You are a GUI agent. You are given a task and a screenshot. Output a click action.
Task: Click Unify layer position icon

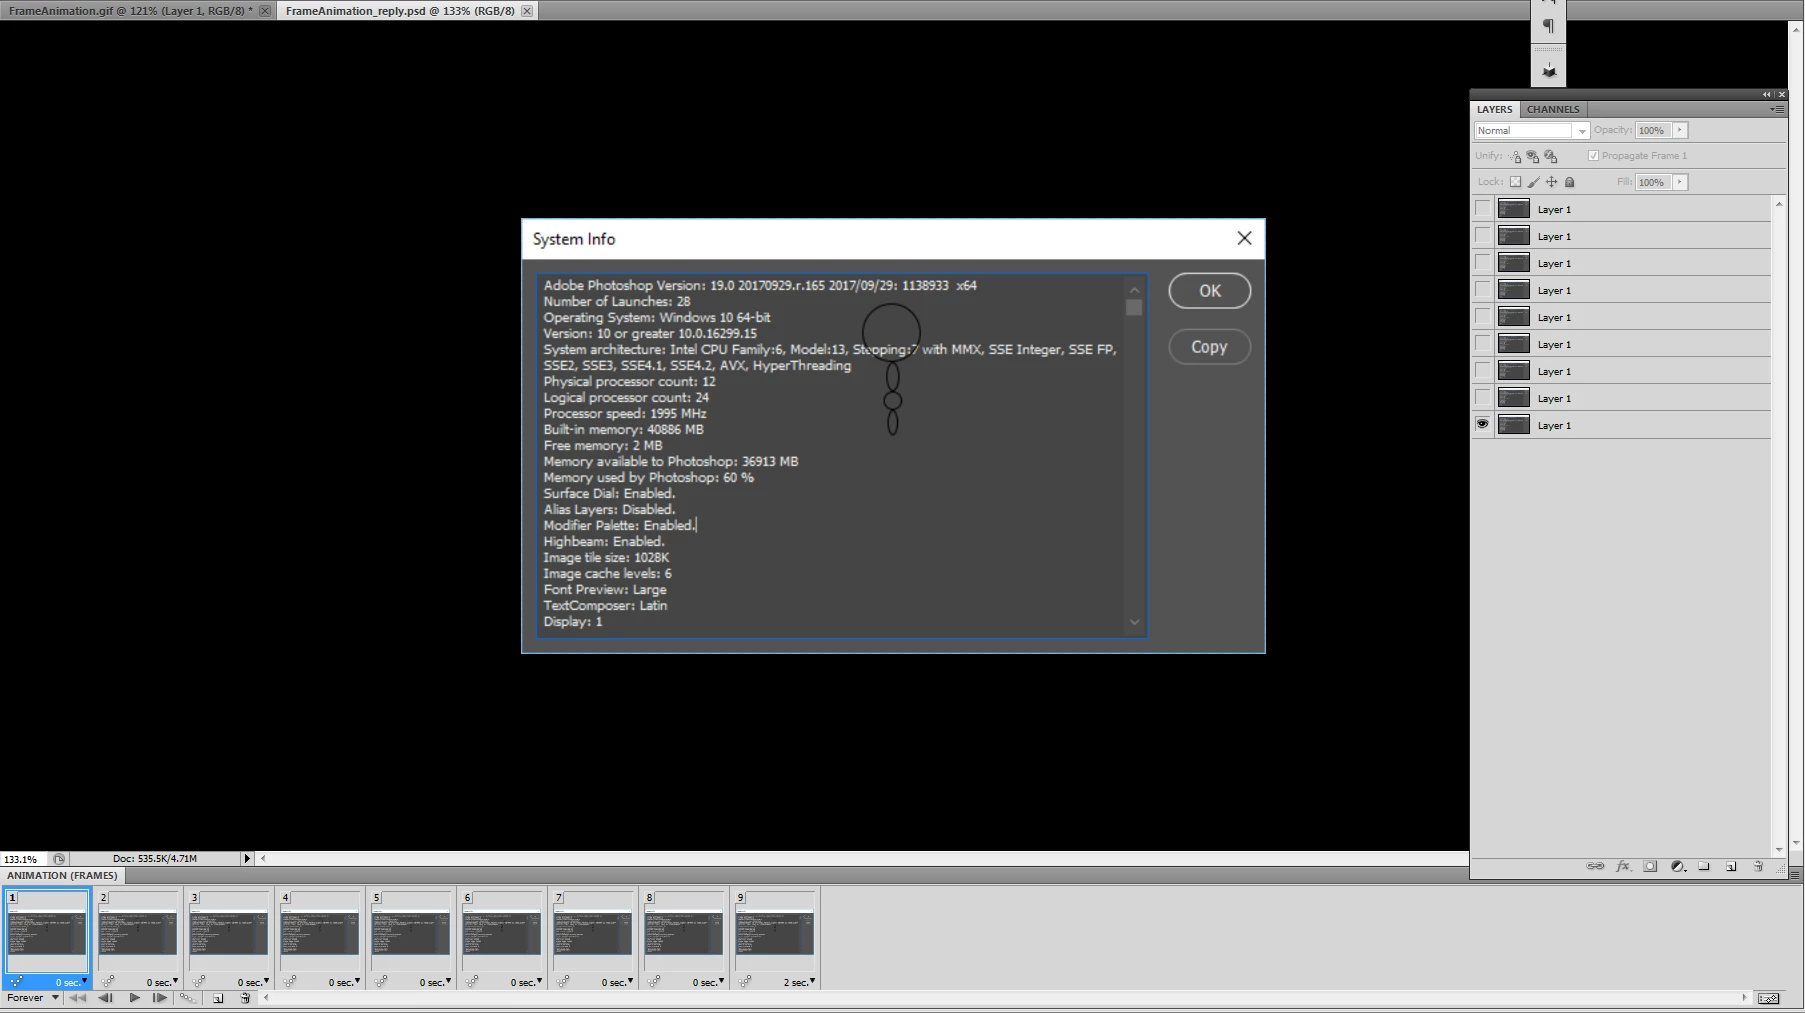pos(1515,156)
